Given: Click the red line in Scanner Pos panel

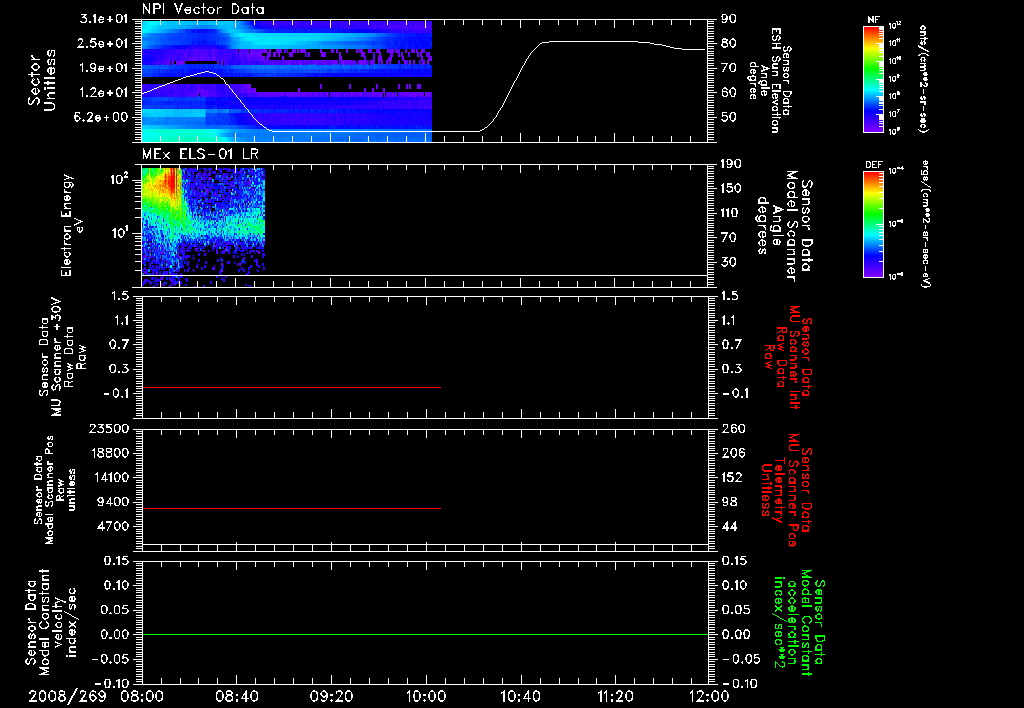Looking at the screenshot, I should pyautogui.click(x=291, y=508).
